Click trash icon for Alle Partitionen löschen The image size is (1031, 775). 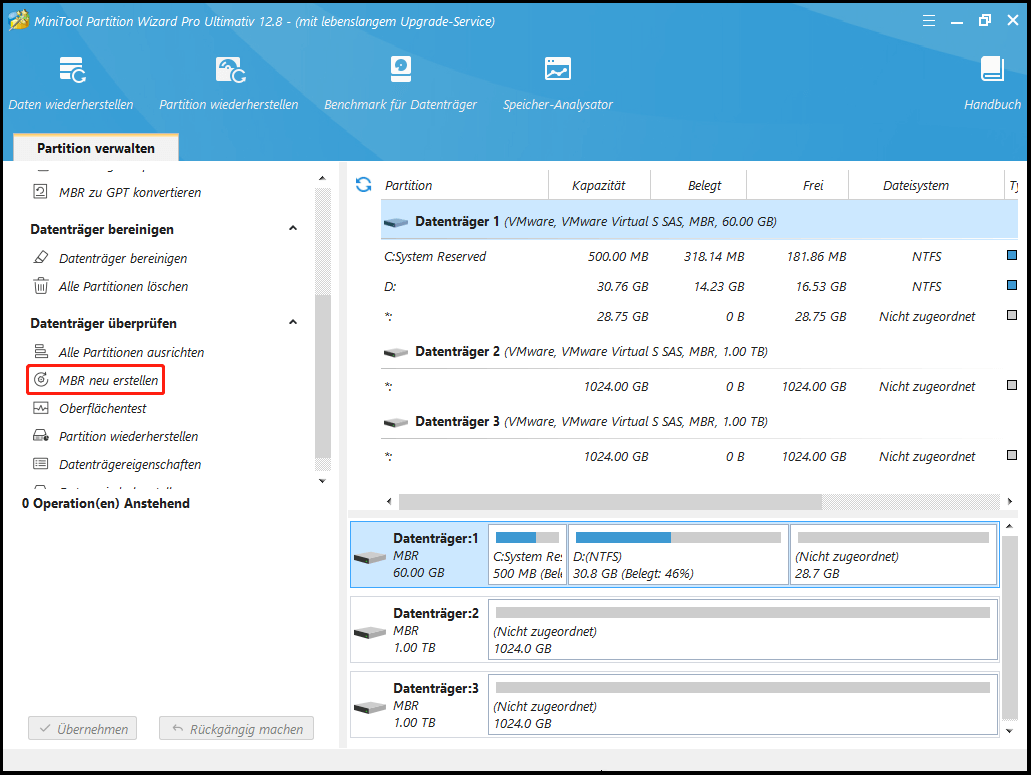coord(41,286)
